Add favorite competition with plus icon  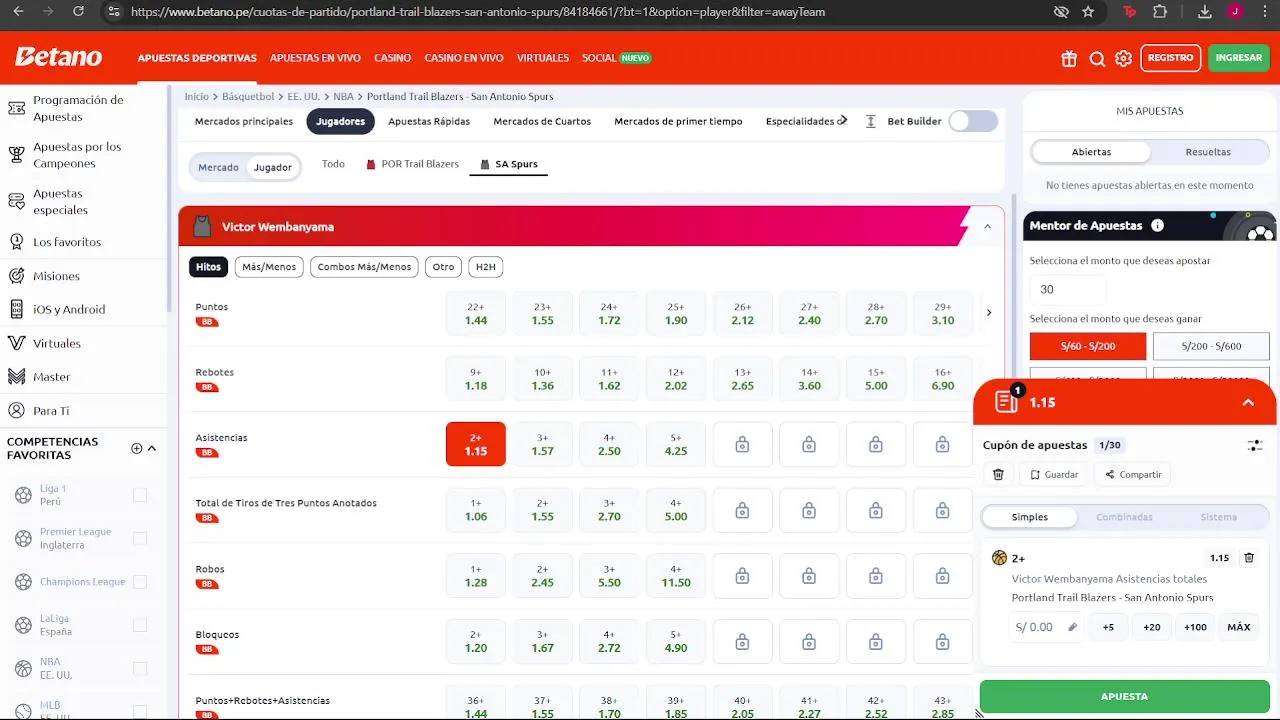(136, 448)
